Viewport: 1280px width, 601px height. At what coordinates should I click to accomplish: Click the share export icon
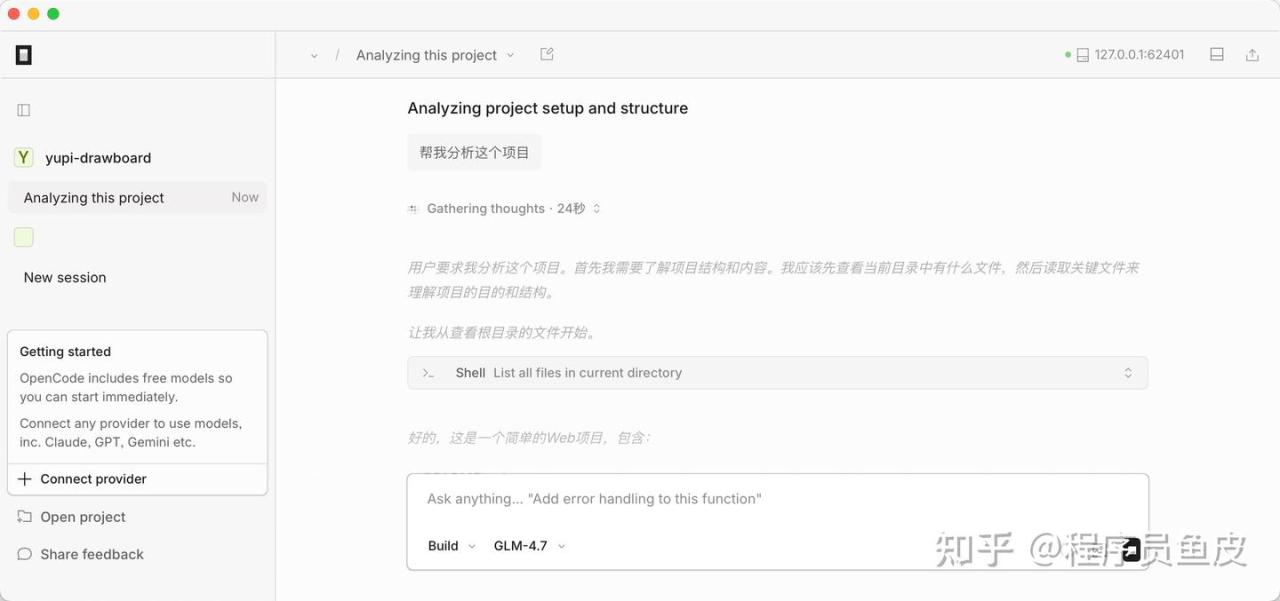pyautogui.click(x=1252, y=55)
